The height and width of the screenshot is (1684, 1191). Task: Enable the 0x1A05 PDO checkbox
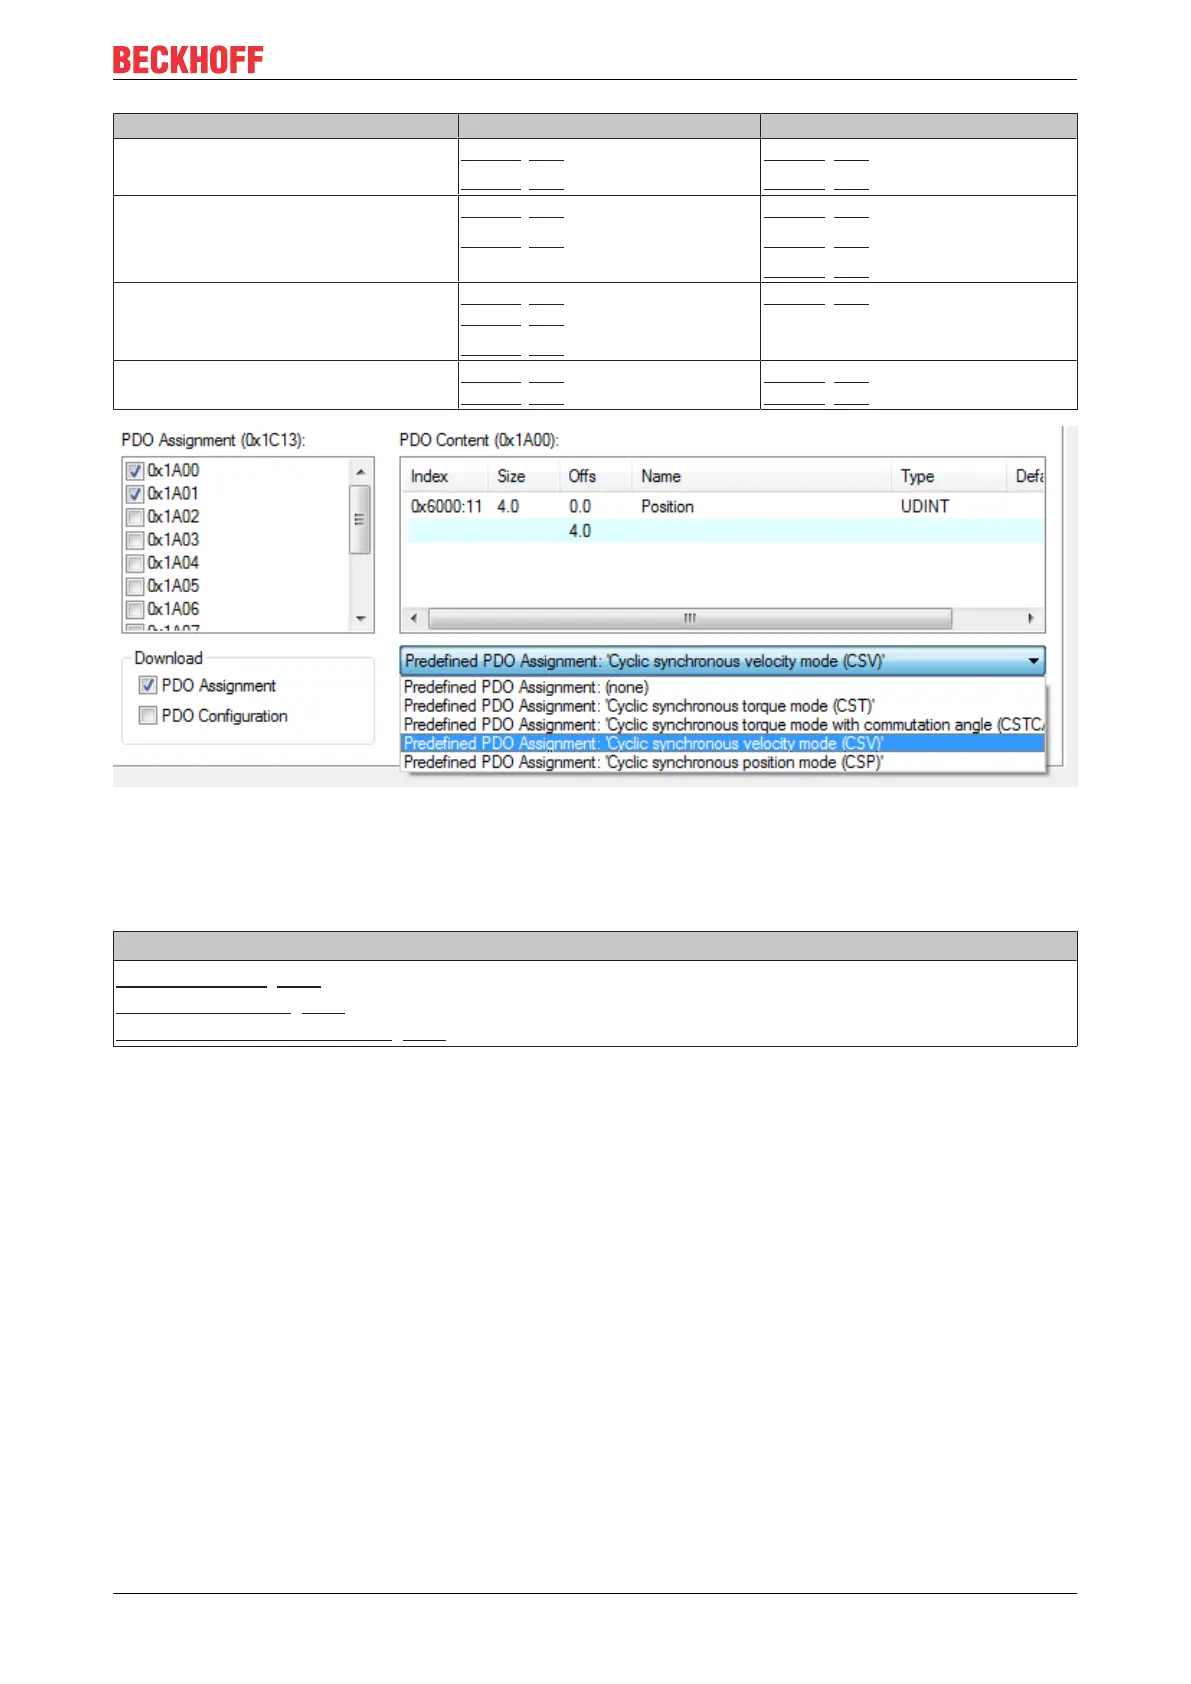(135, 586)
